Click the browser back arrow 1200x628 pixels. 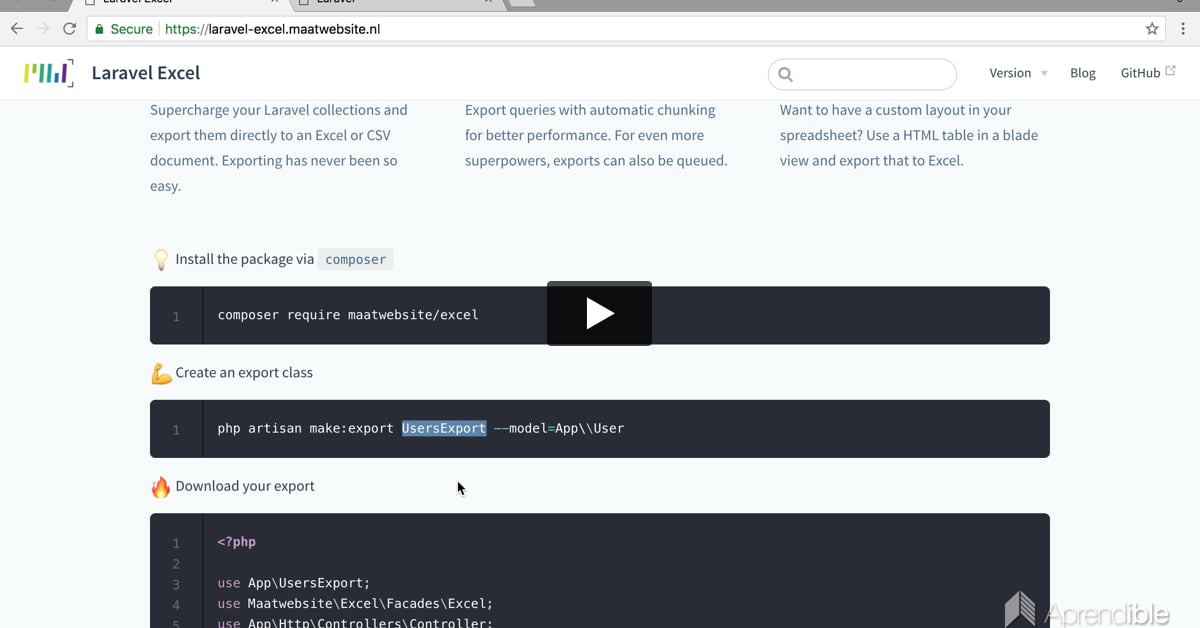pos(17,29)
